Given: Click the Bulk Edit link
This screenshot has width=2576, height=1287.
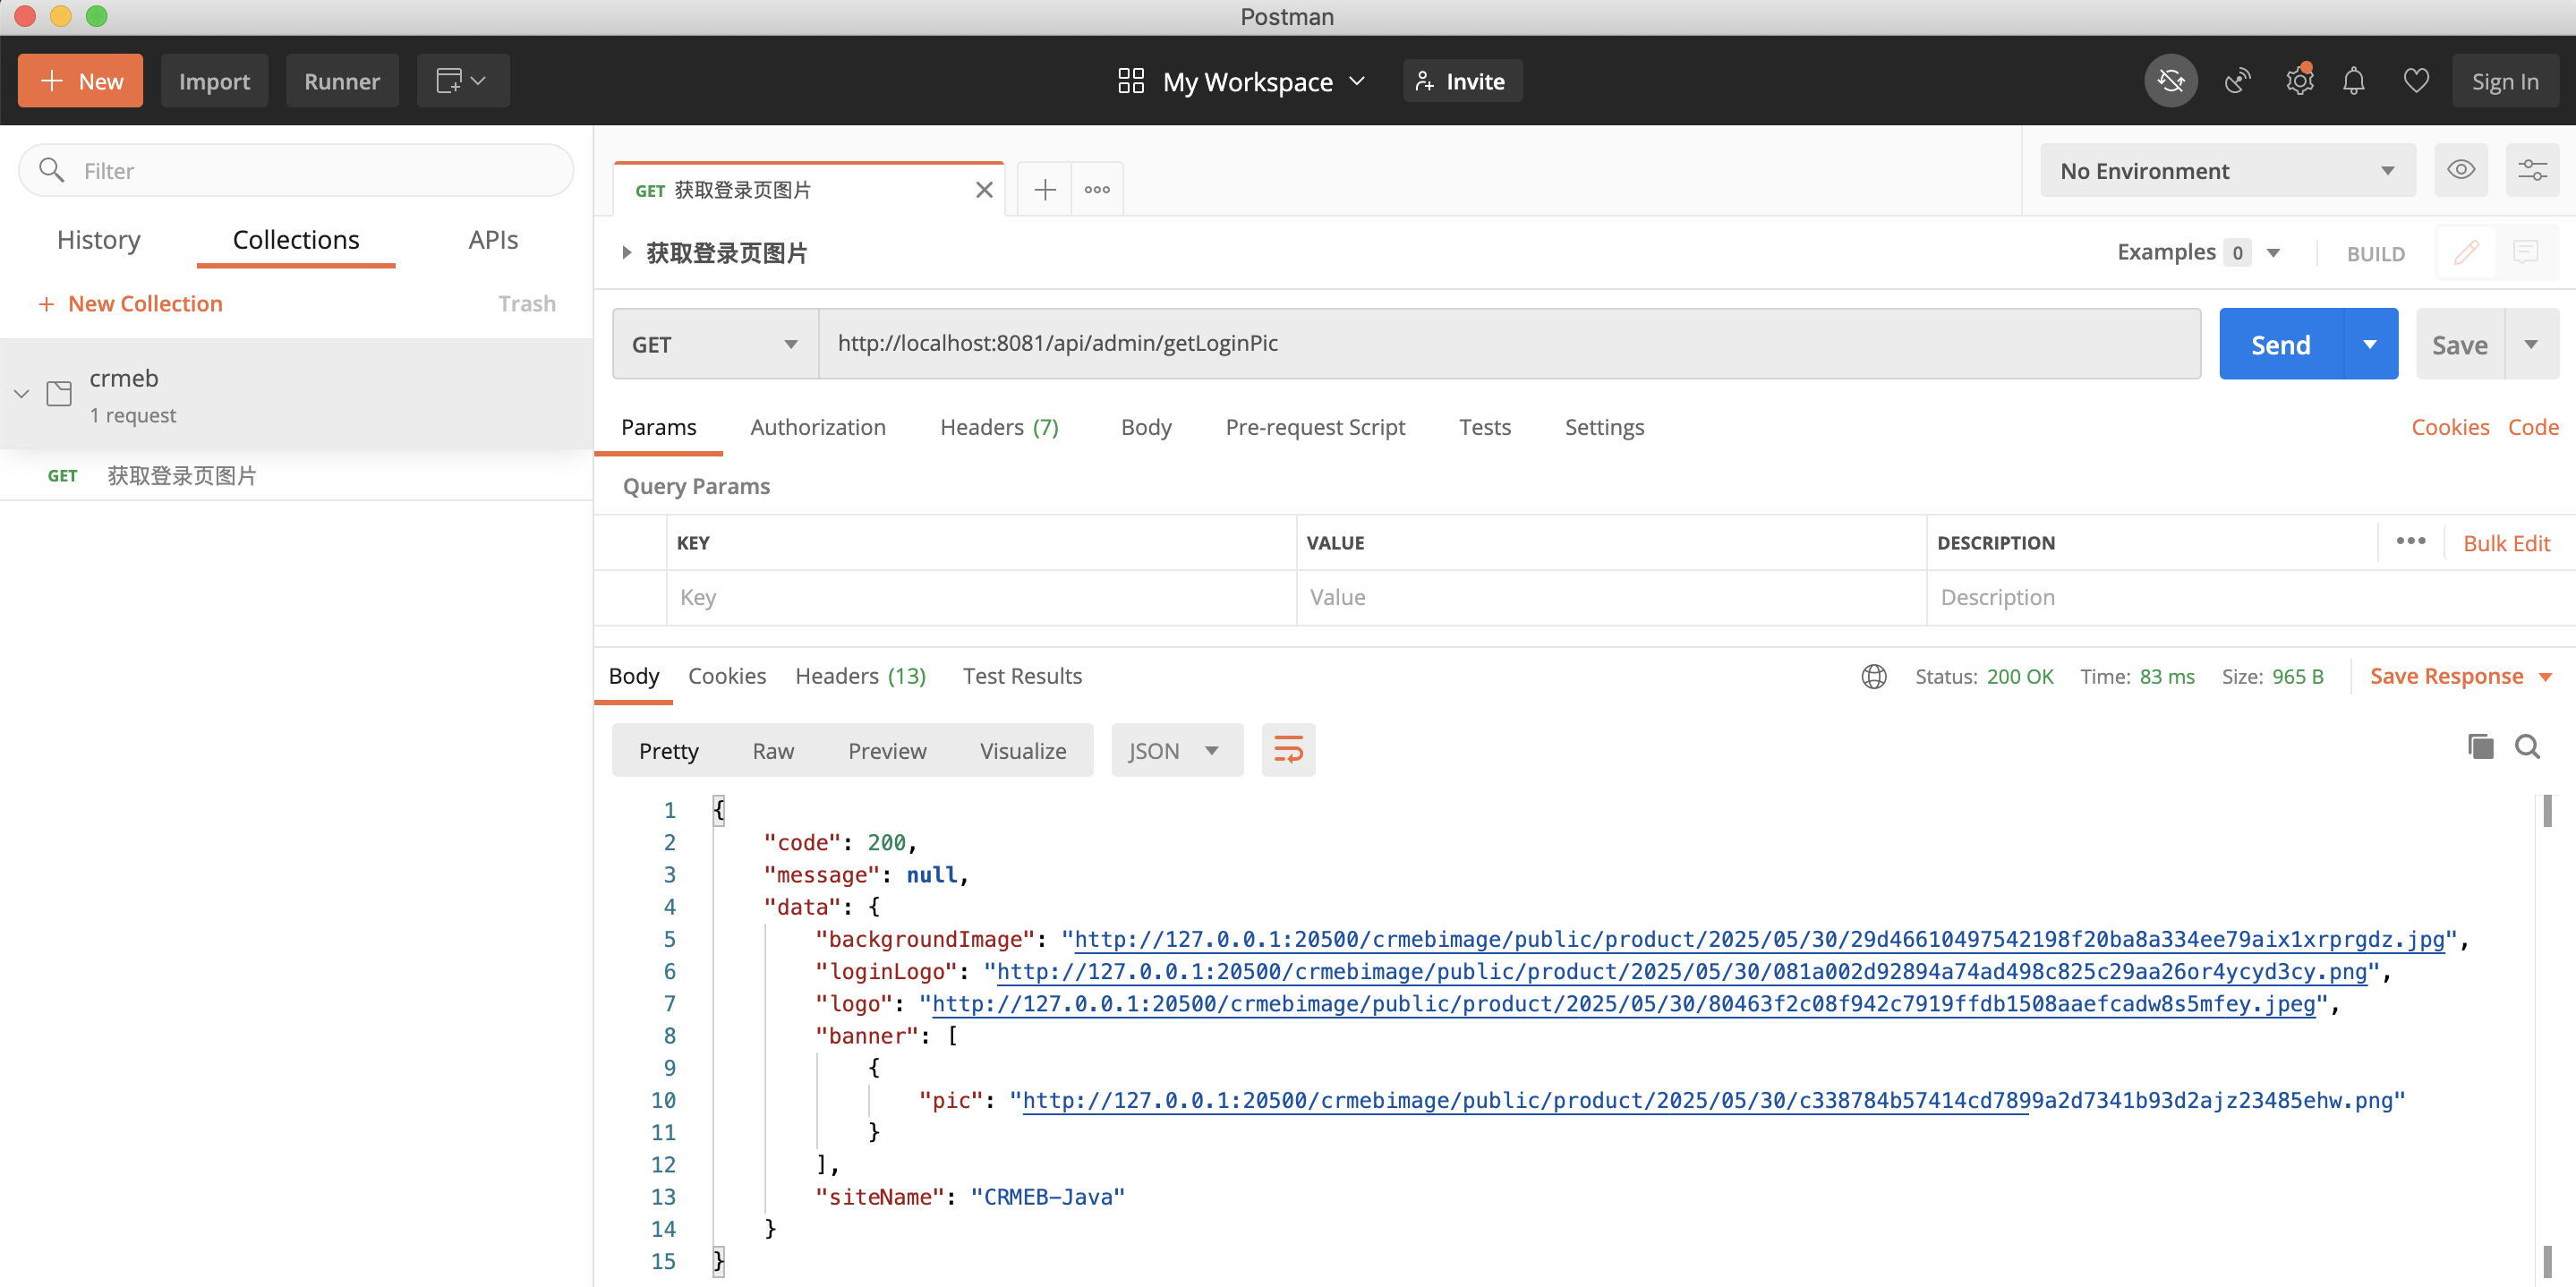Looking at the screenshot, I should pyautogui.click(x=2506, y=543).
